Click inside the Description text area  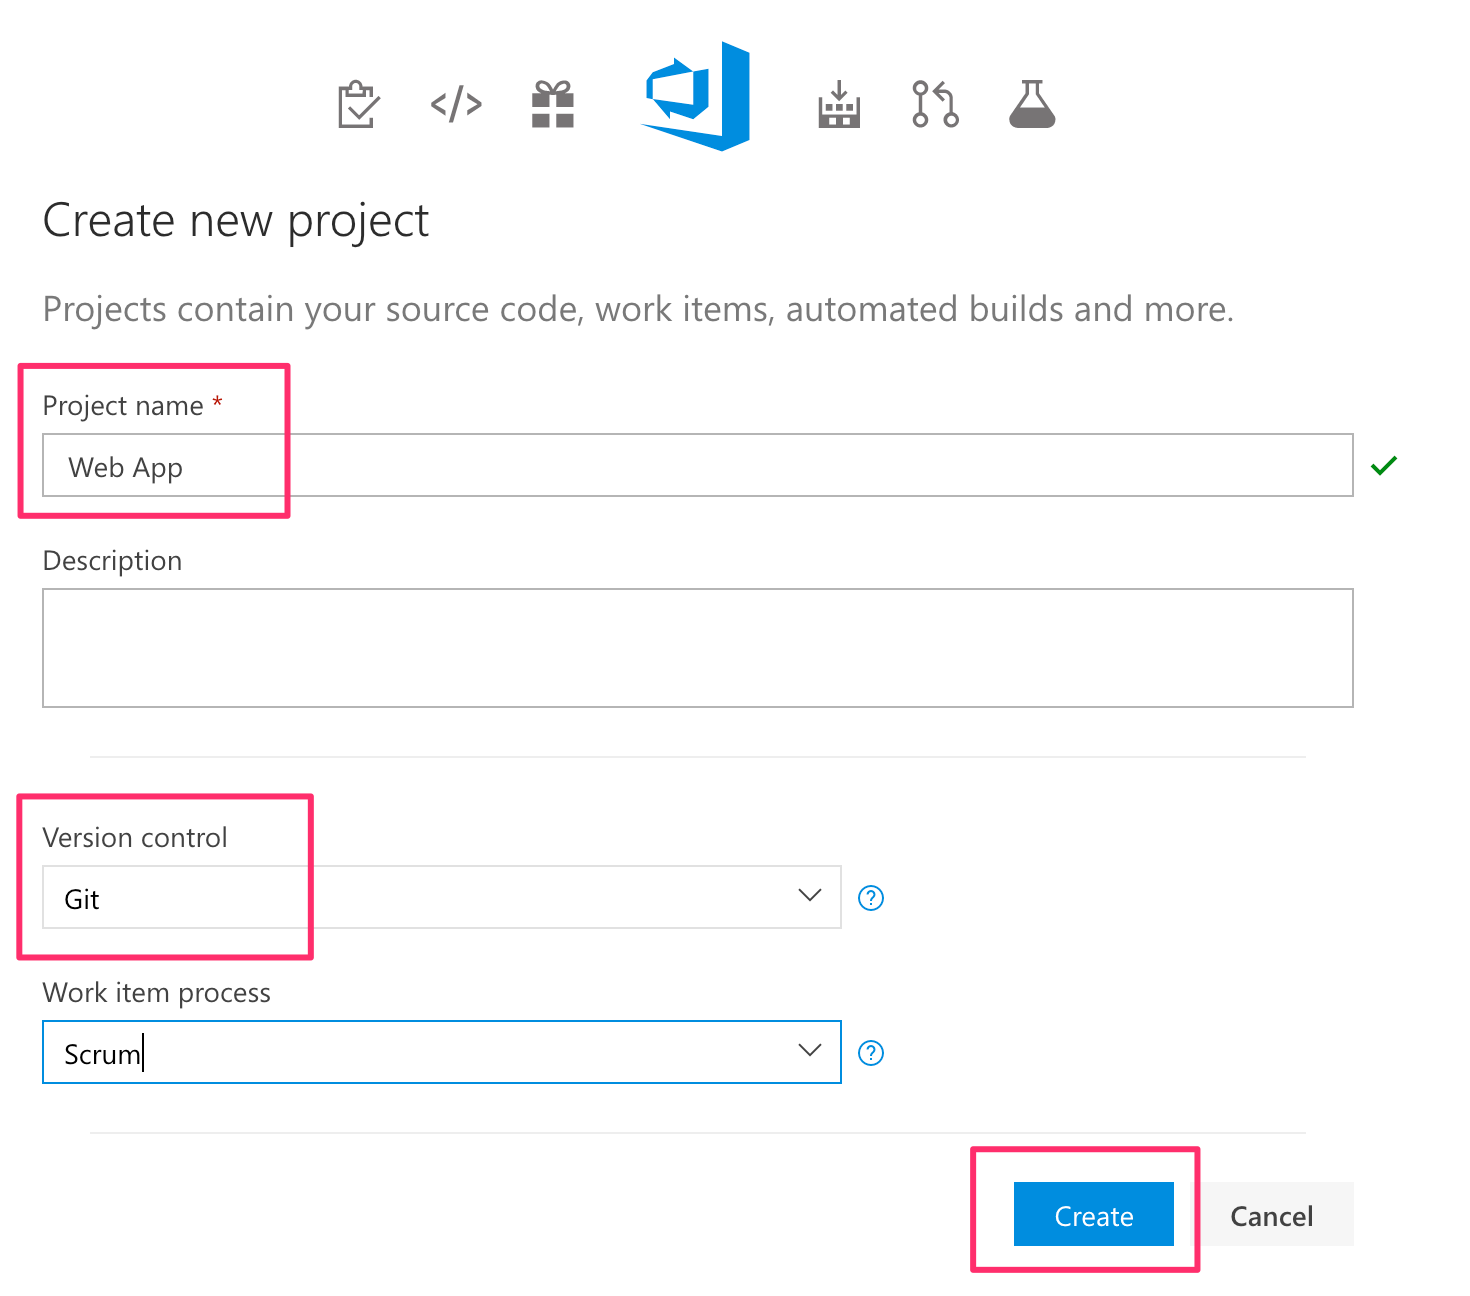(x=698, y=648)
